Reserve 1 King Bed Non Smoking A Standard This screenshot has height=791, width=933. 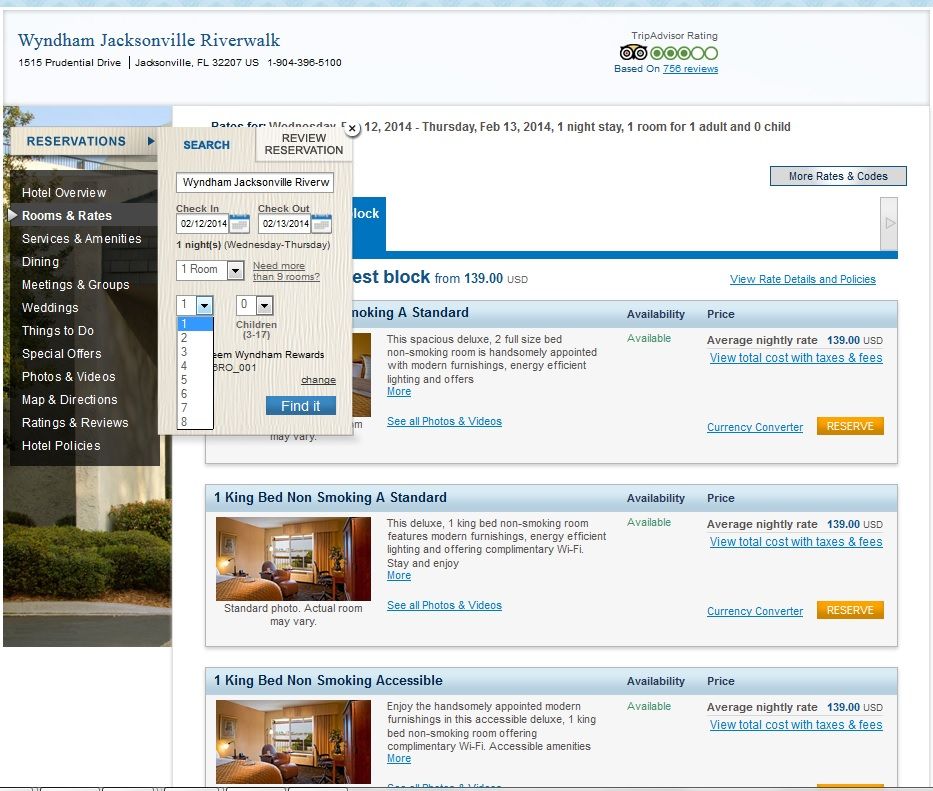tap(850, 610)
